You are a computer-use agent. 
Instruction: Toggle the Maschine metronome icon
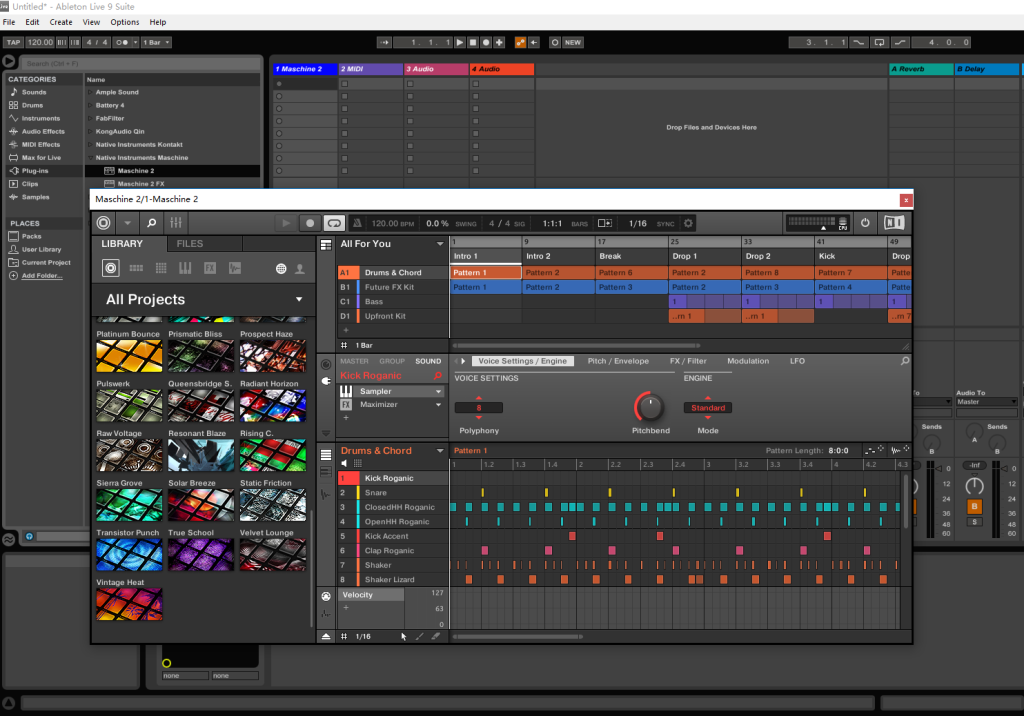[357, 223]
